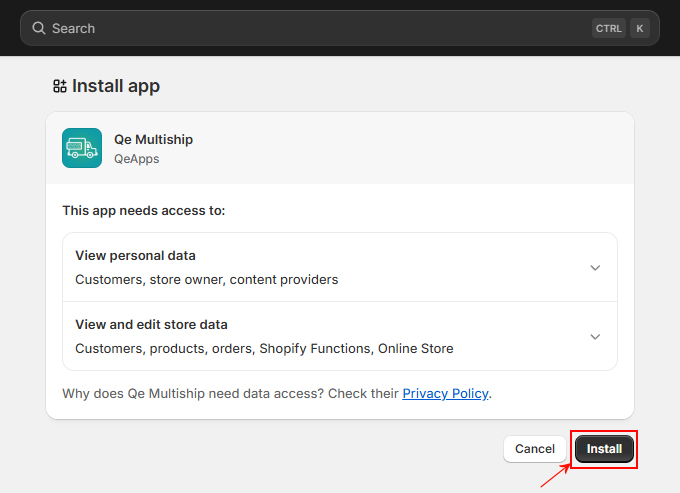Click 'Why does Qe Multiship need data access' text
Screen dimensions: 680x493
tap(193, 393)
